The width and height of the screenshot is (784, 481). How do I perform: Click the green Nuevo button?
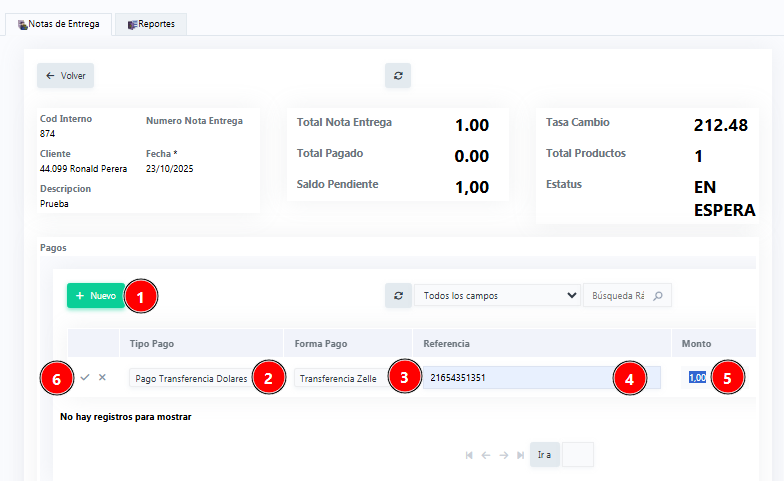(96, 296)
